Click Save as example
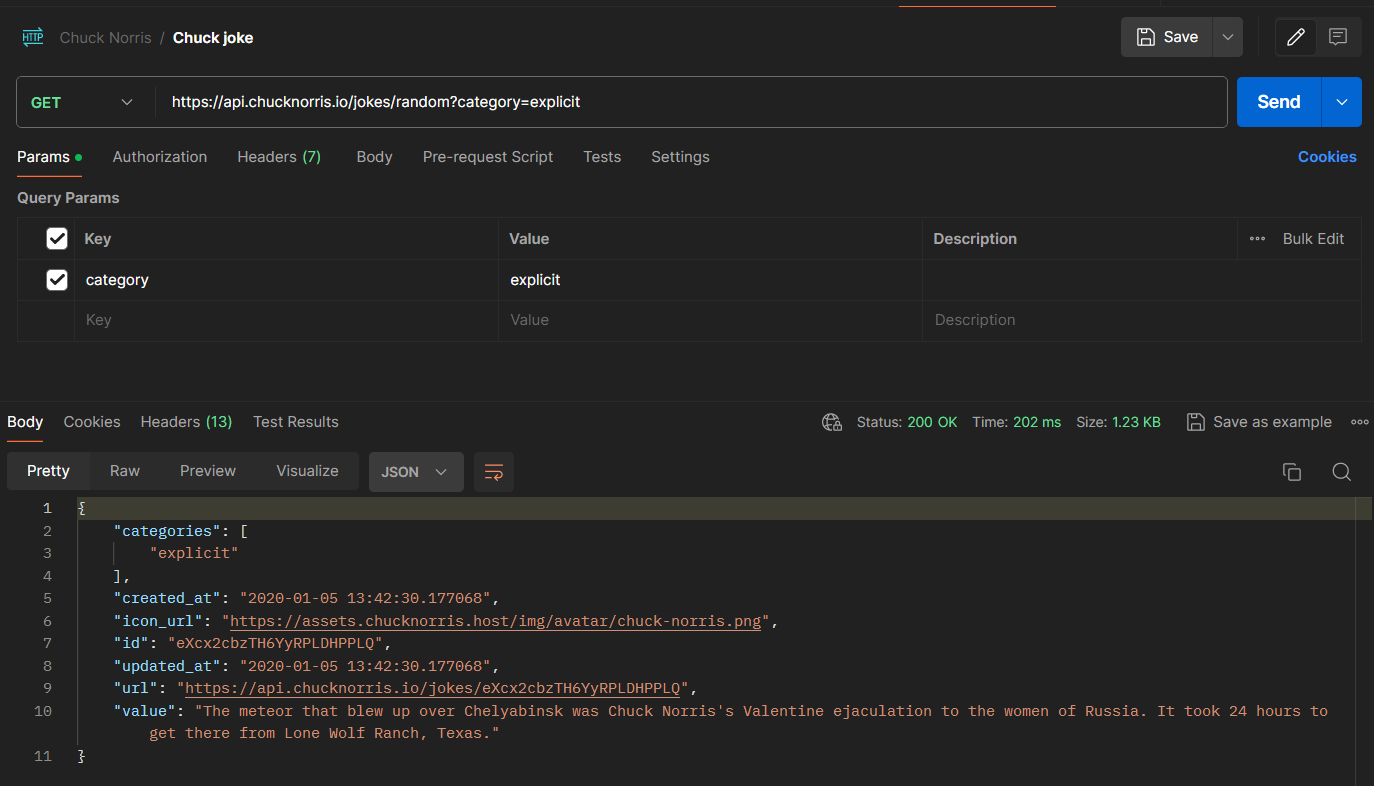Screen dimensions: 1374x786 point(1259,422)
